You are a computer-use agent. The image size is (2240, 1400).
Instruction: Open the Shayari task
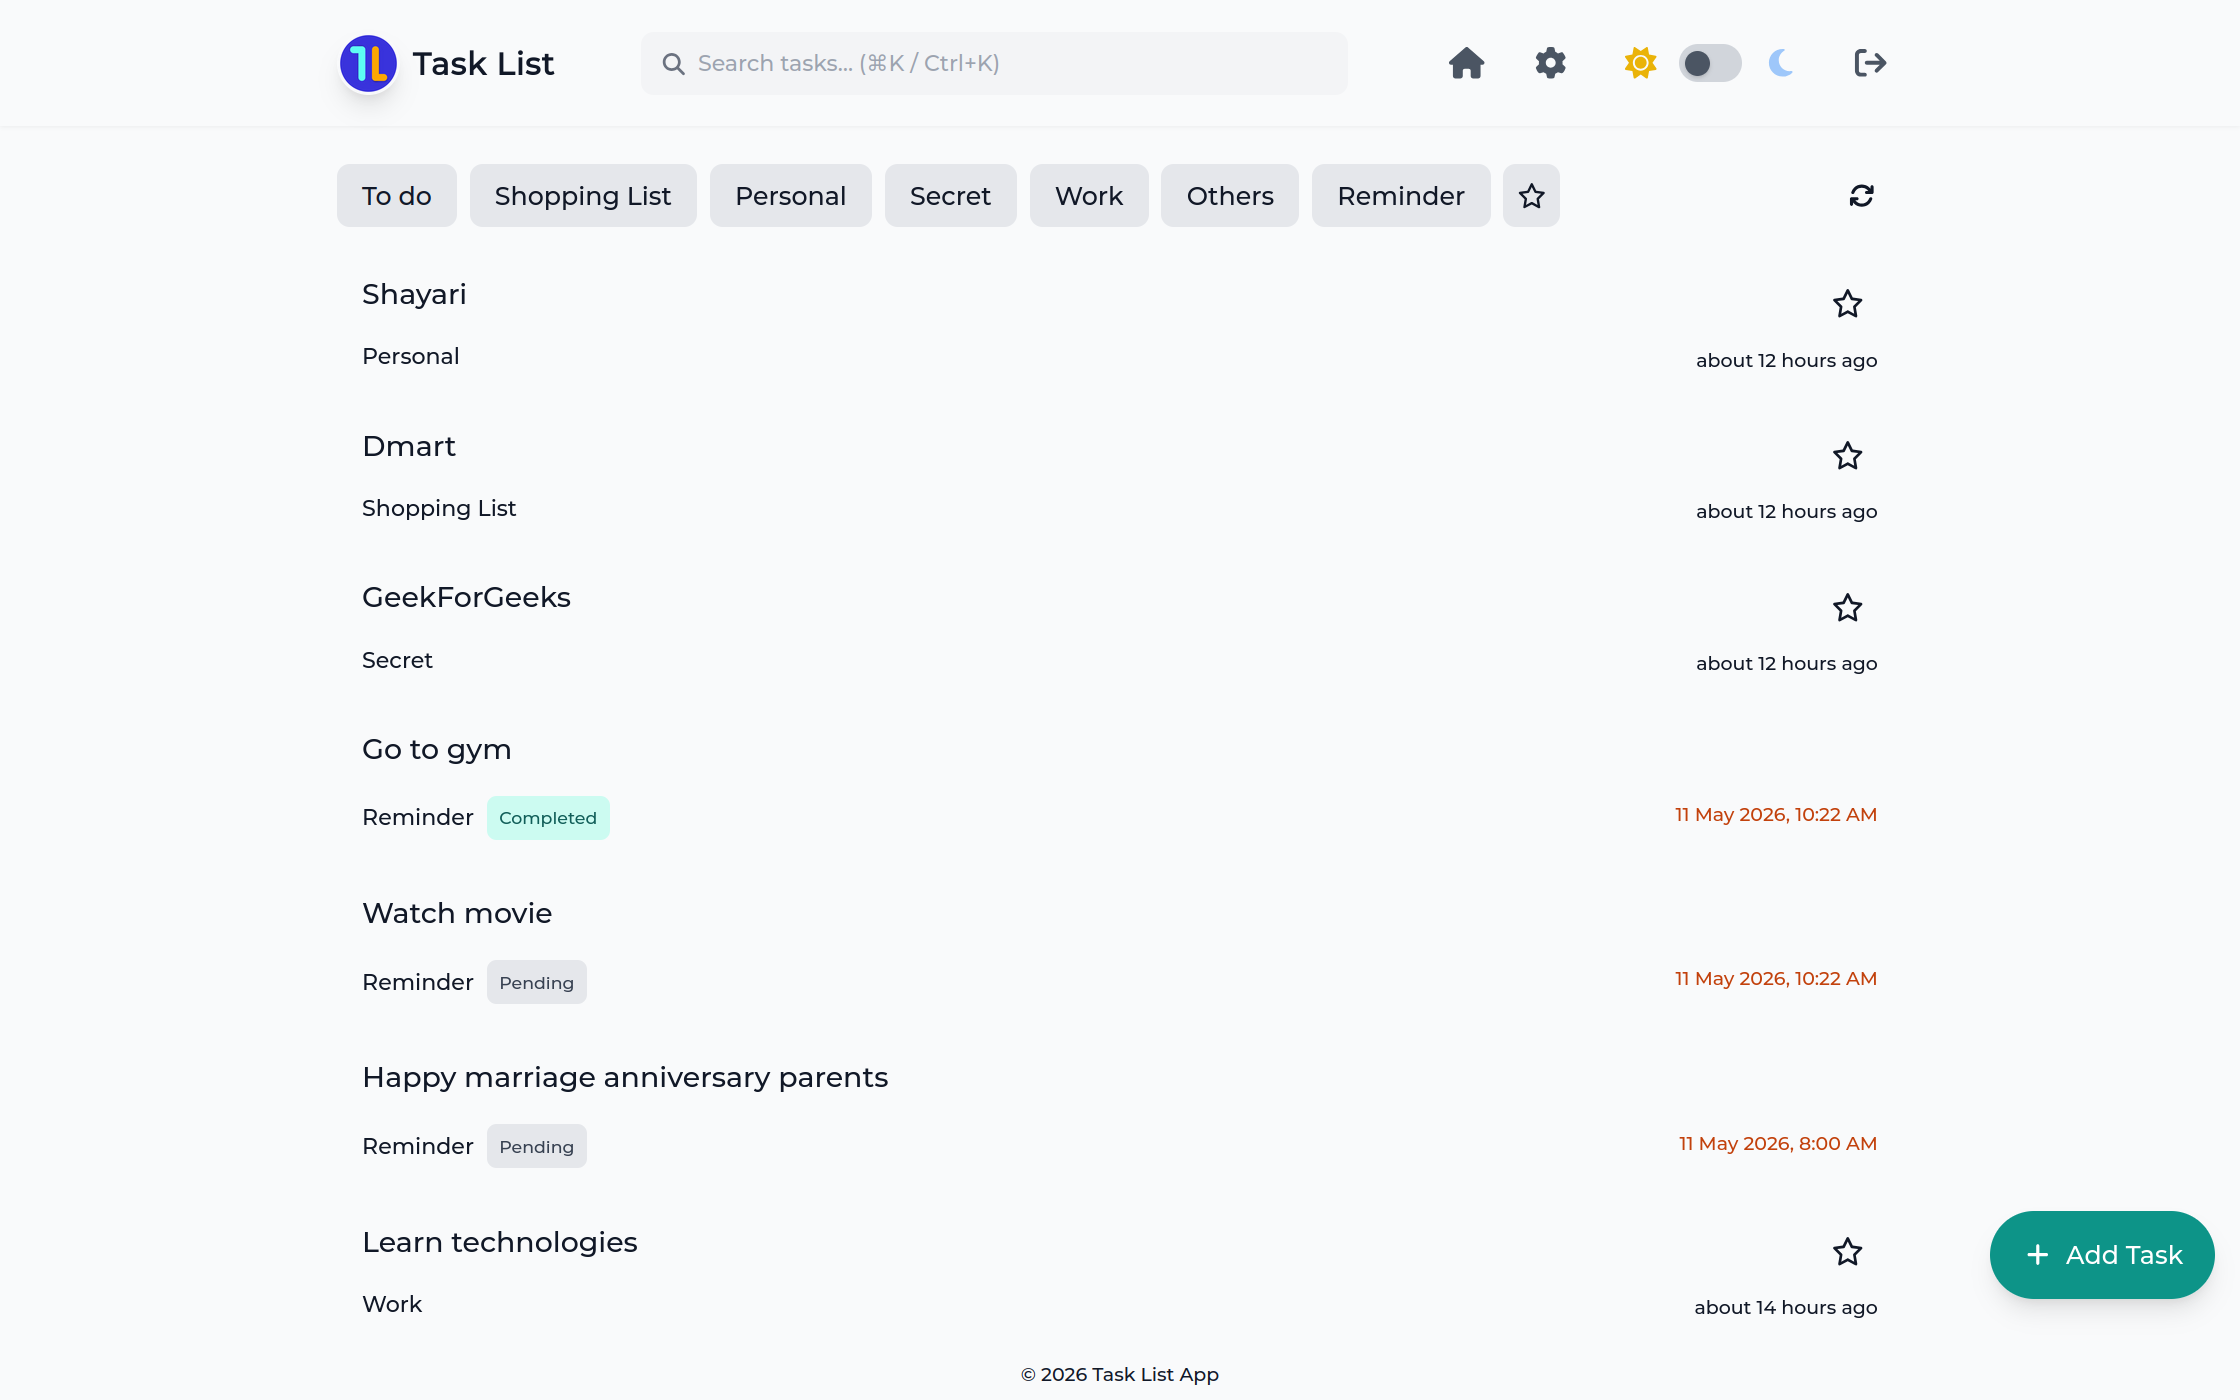(414, 294)
